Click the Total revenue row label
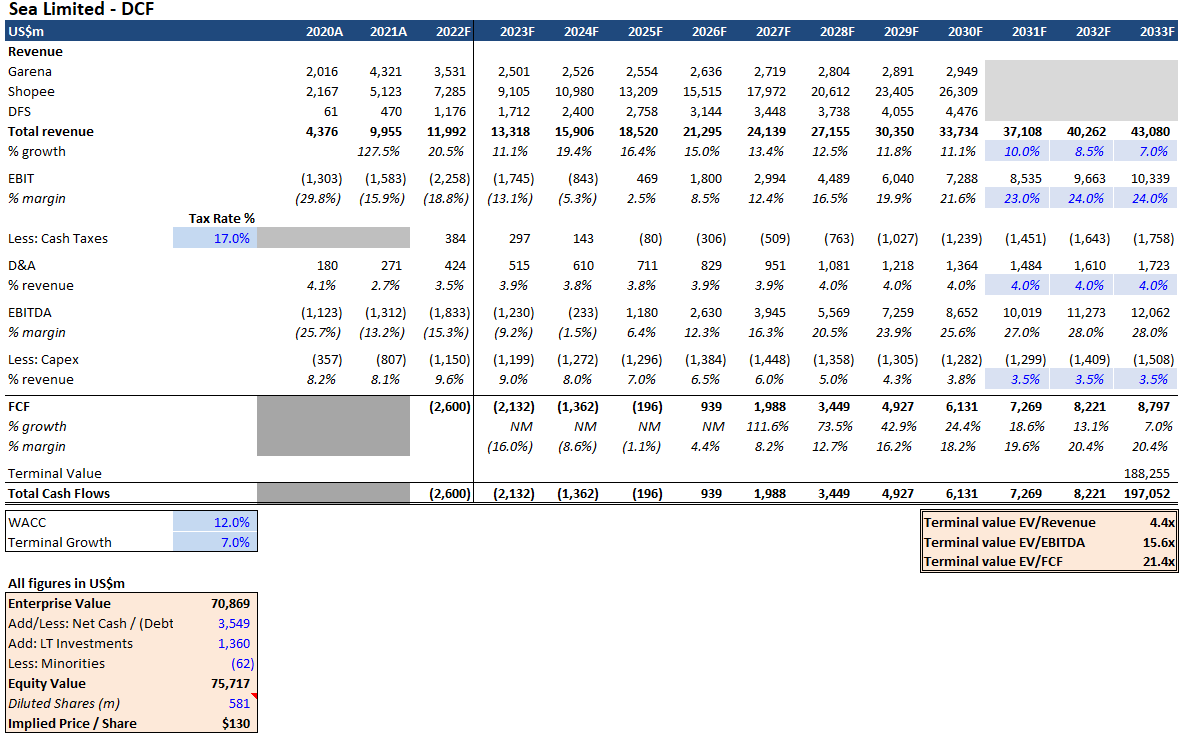 point(51,131)
